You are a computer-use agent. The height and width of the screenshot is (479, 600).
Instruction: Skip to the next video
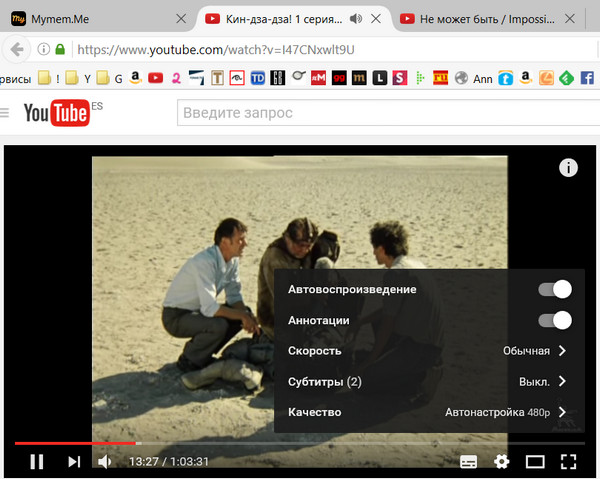(73, 461)
